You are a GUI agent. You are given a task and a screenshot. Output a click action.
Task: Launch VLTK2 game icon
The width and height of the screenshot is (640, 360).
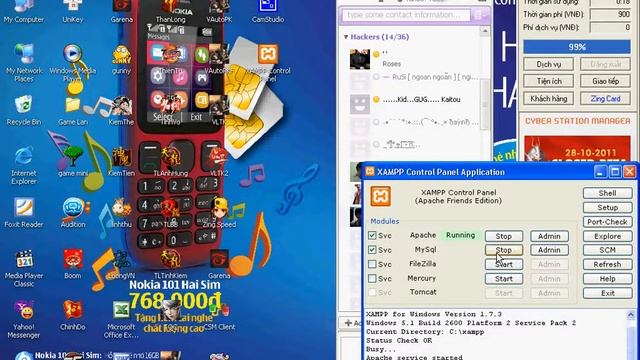click(219, 162)
